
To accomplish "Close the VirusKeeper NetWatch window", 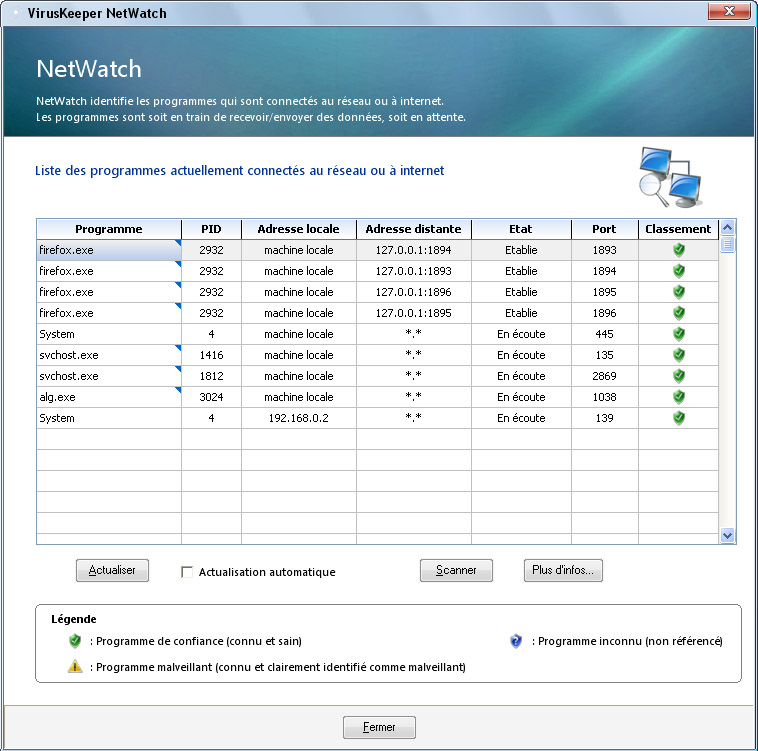I will pos(729,11).
